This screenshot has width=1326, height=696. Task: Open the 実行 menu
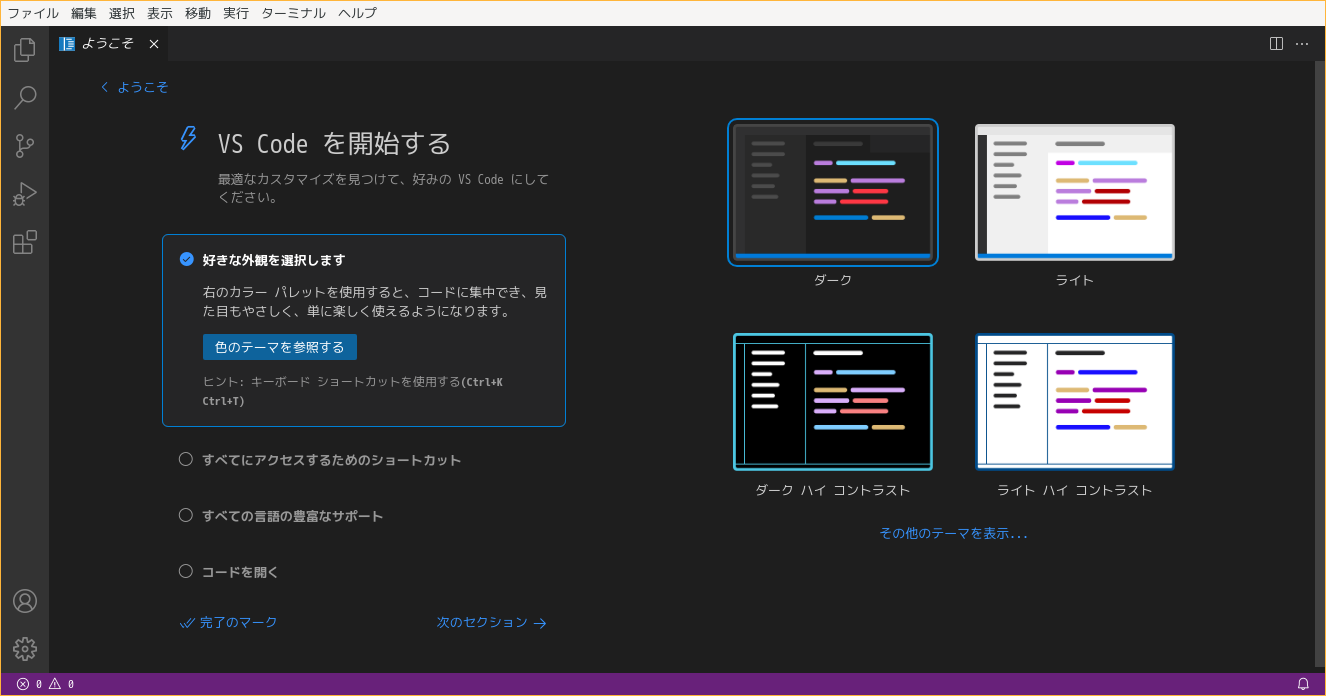(x=236, y=13)
